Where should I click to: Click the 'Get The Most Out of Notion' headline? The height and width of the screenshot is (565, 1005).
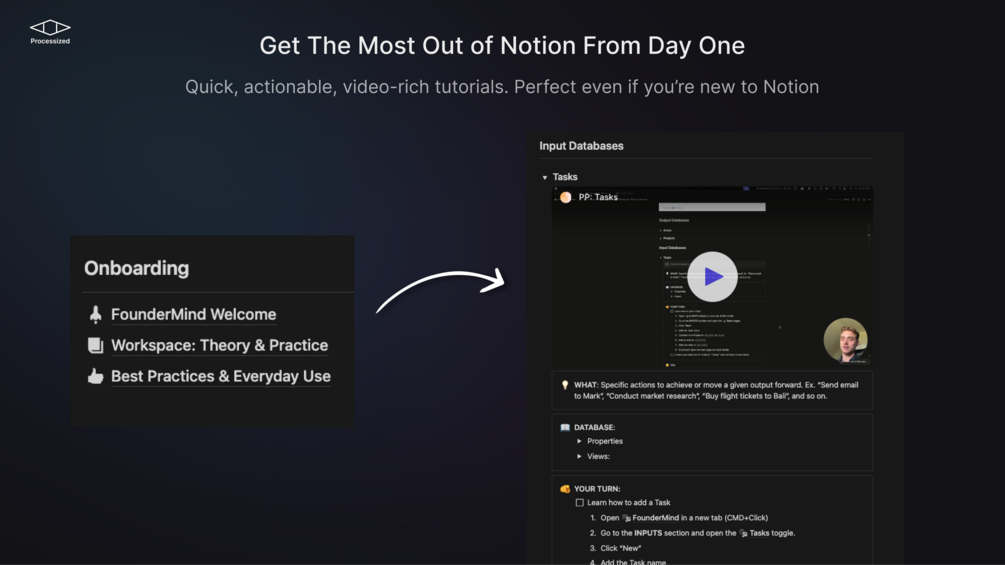click(x=502, y=45)
